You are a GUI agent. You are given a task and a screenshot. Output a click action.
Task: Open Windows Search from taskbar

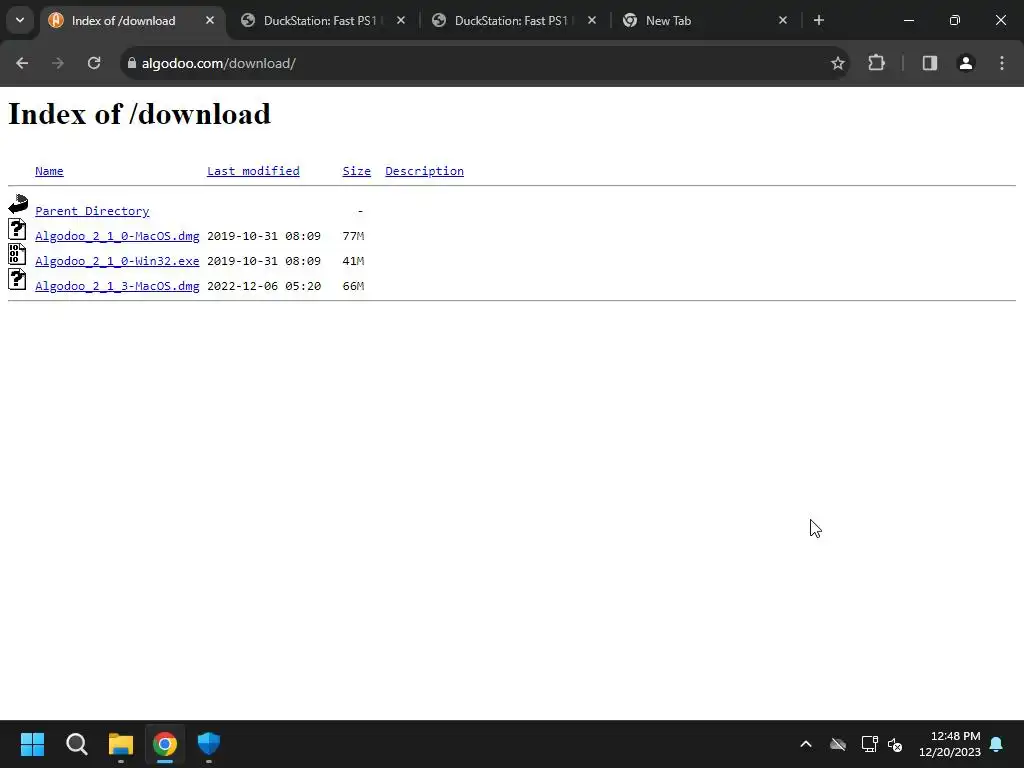coord(76,744)
